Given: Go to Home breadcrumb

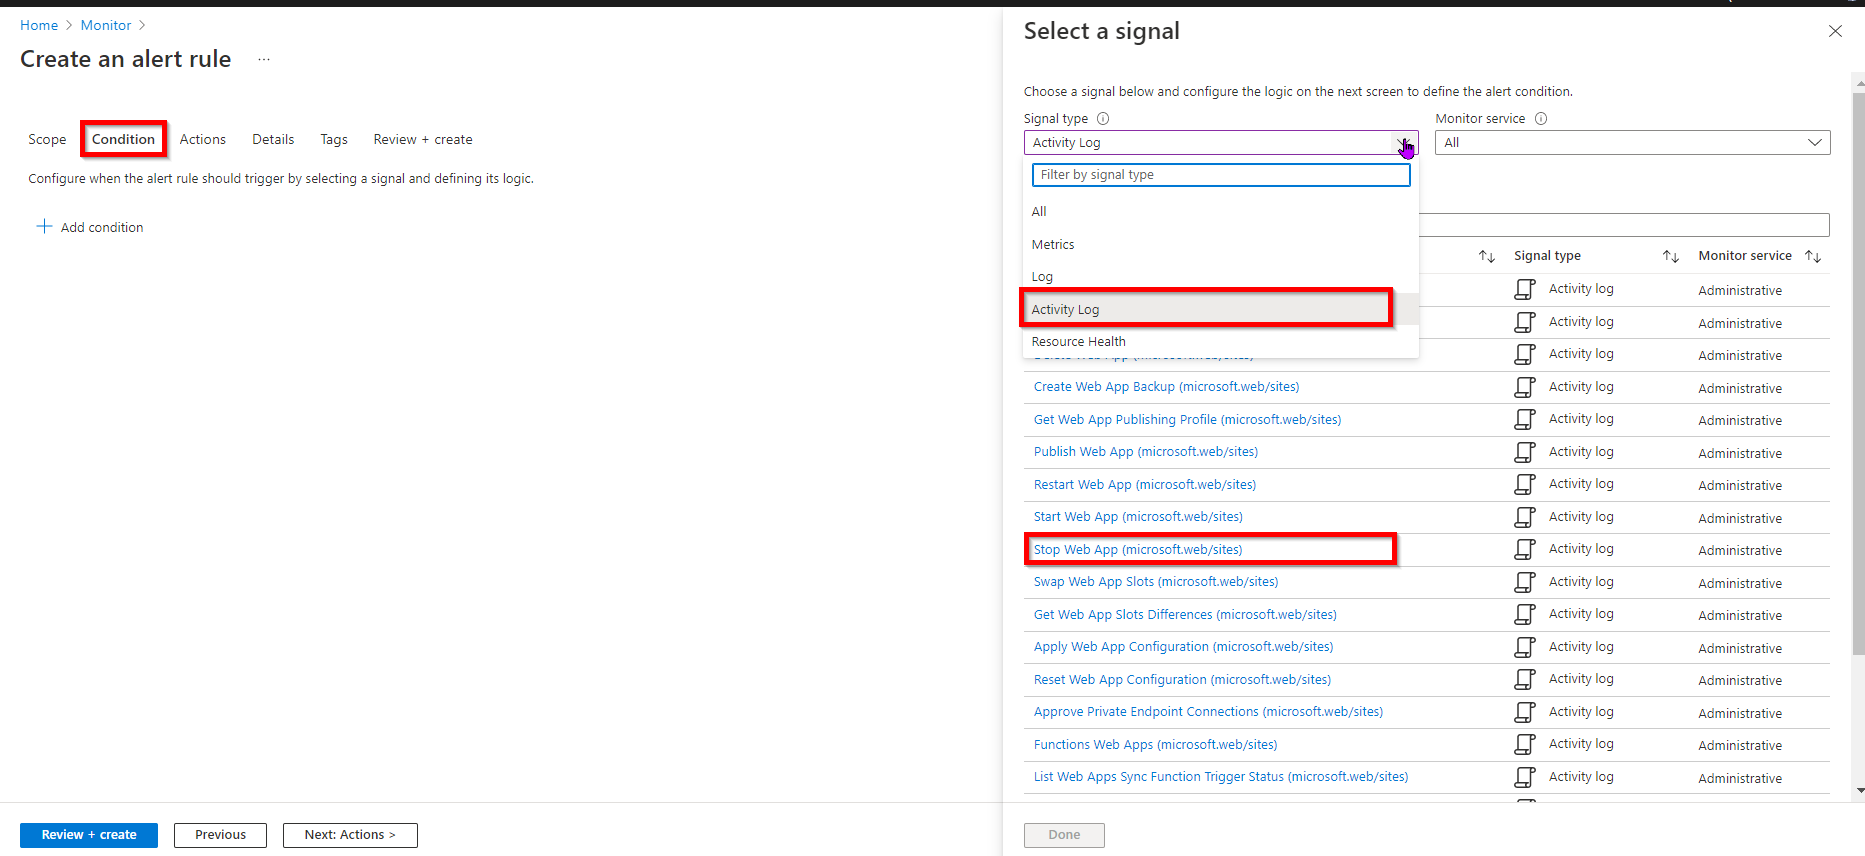Looking at the screenshot, I should point(39,25).
